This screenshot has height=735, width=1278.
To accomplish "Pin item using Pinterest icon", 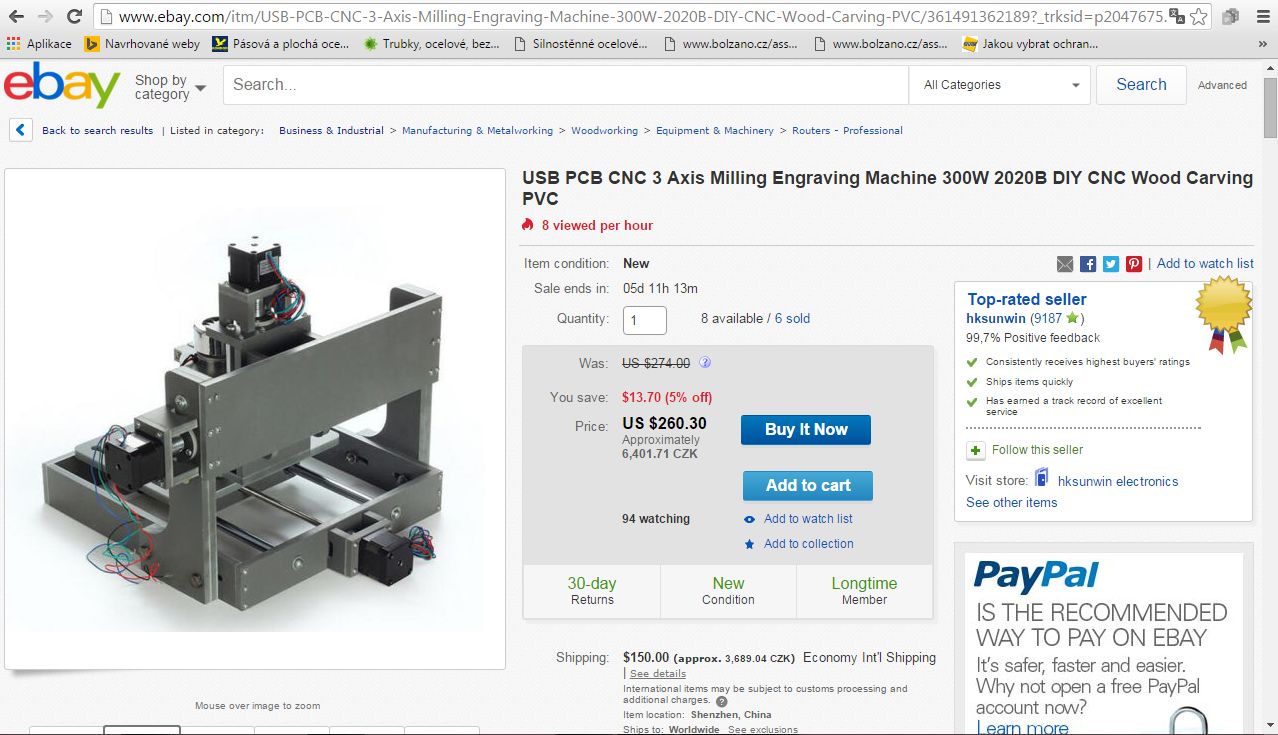I will click(x=1134, y=264).
